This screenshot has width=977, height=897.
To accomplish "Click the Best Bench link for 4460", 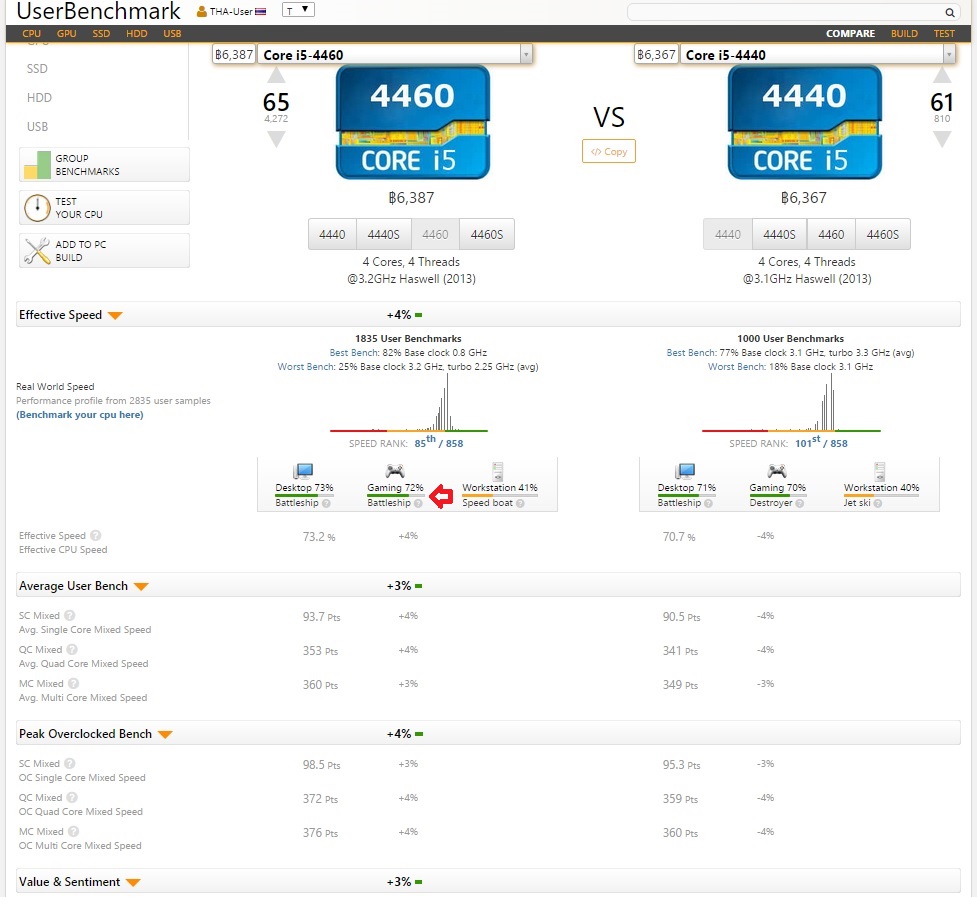I will (354, 353).
